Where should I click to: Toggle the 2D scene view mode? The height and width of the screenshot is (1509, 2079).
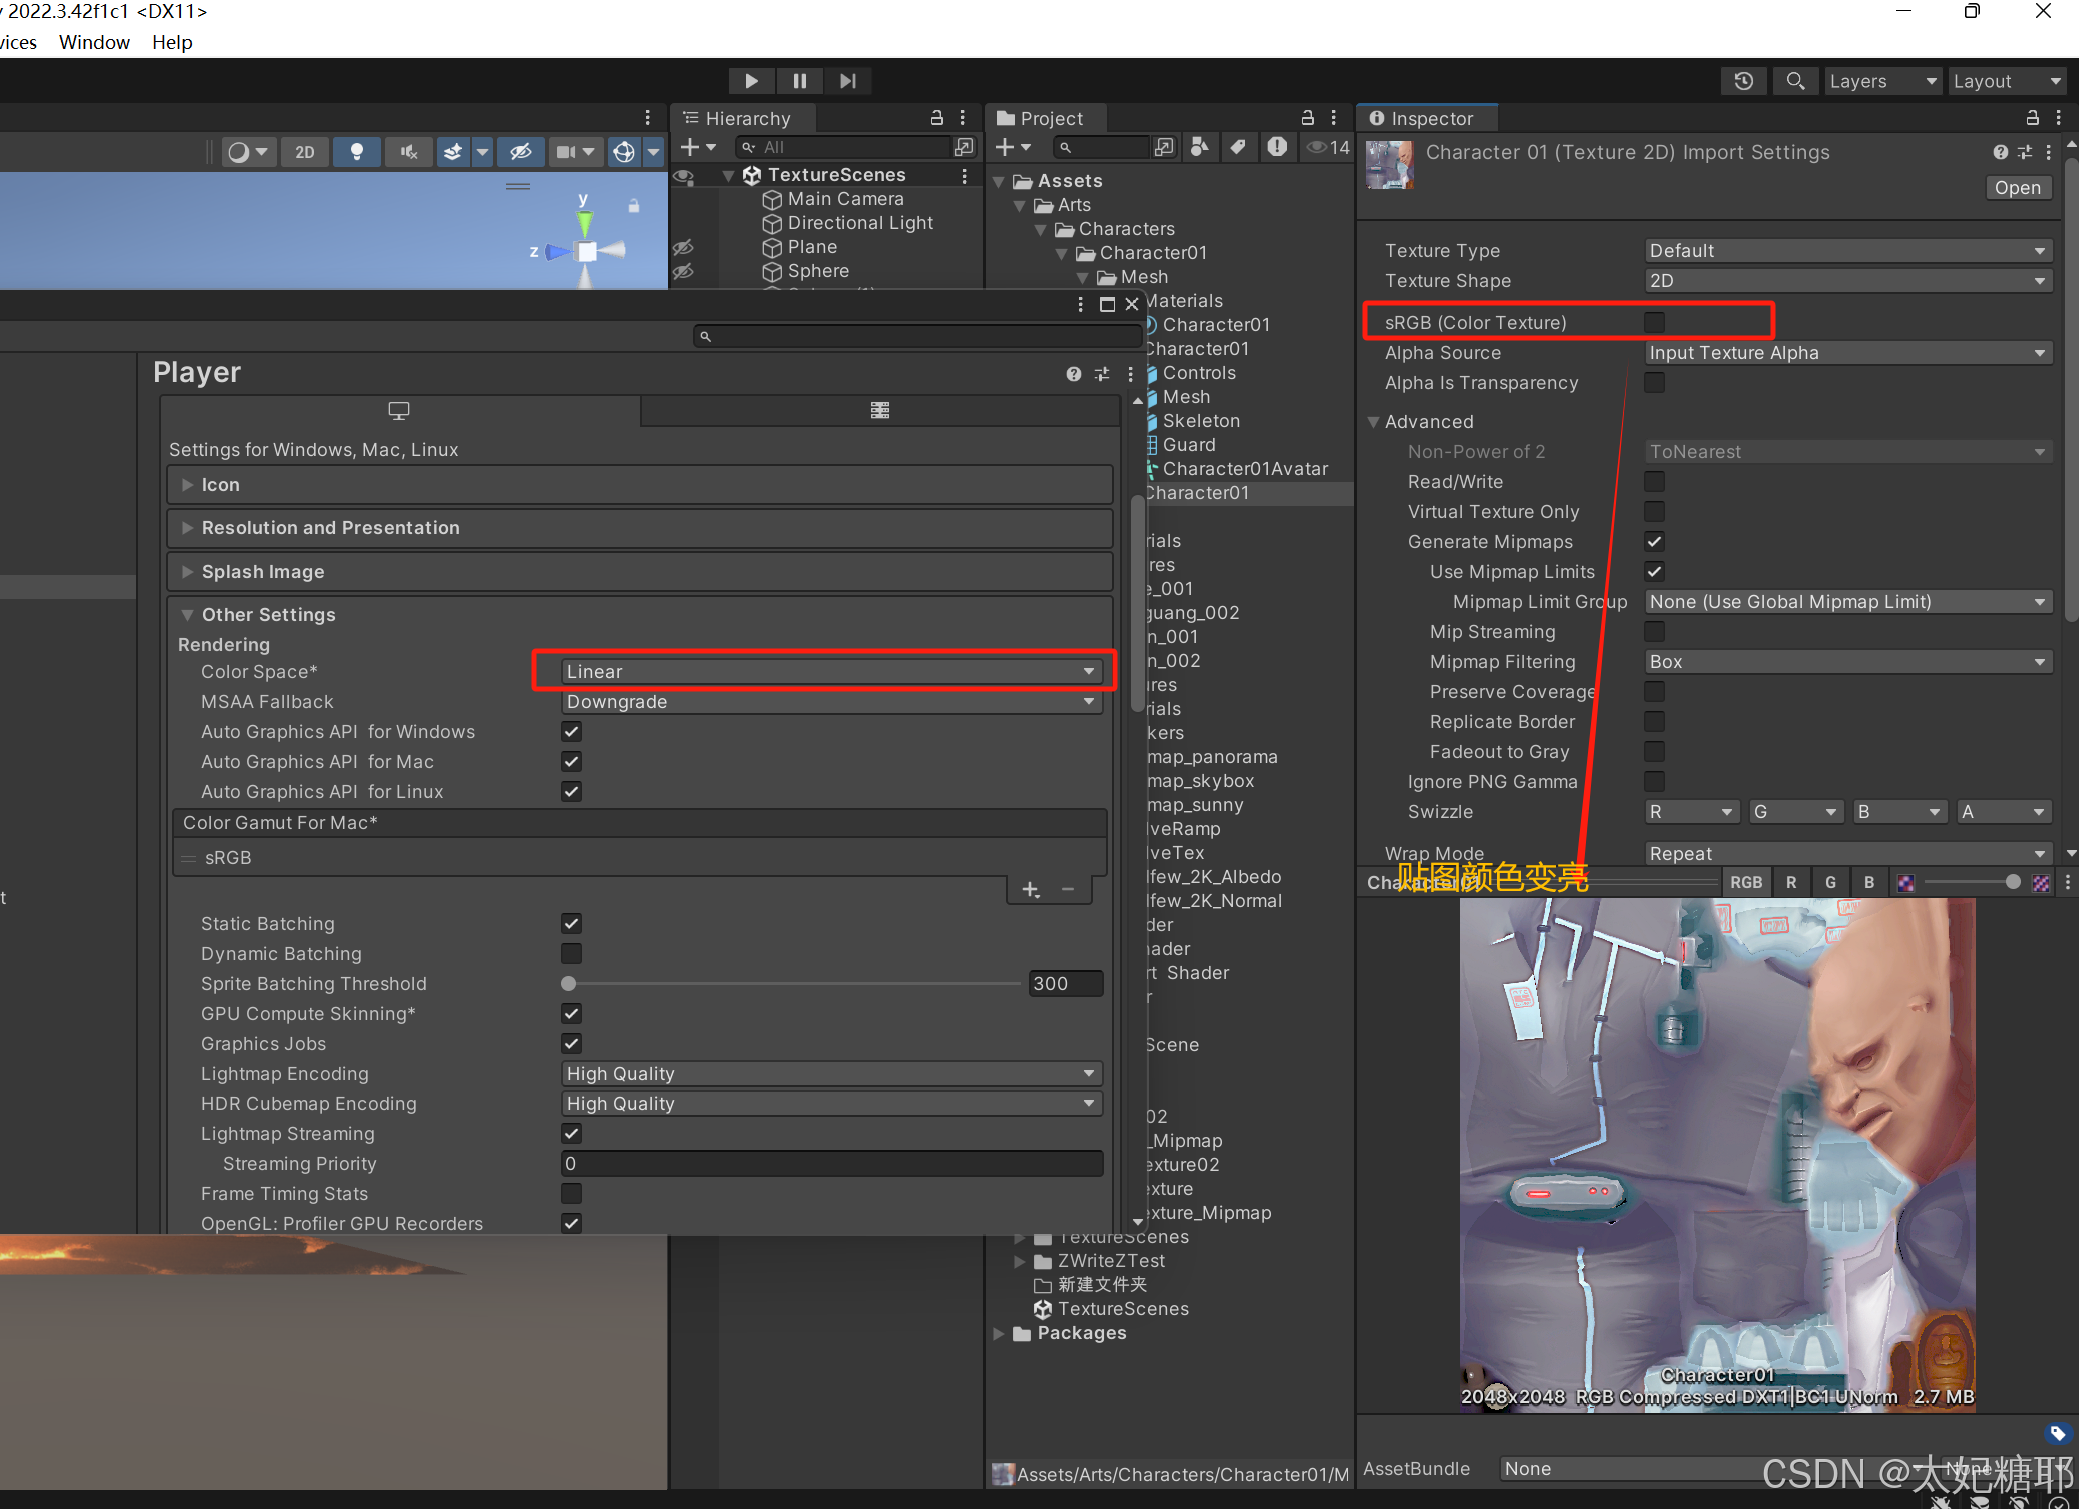point(304,152)
